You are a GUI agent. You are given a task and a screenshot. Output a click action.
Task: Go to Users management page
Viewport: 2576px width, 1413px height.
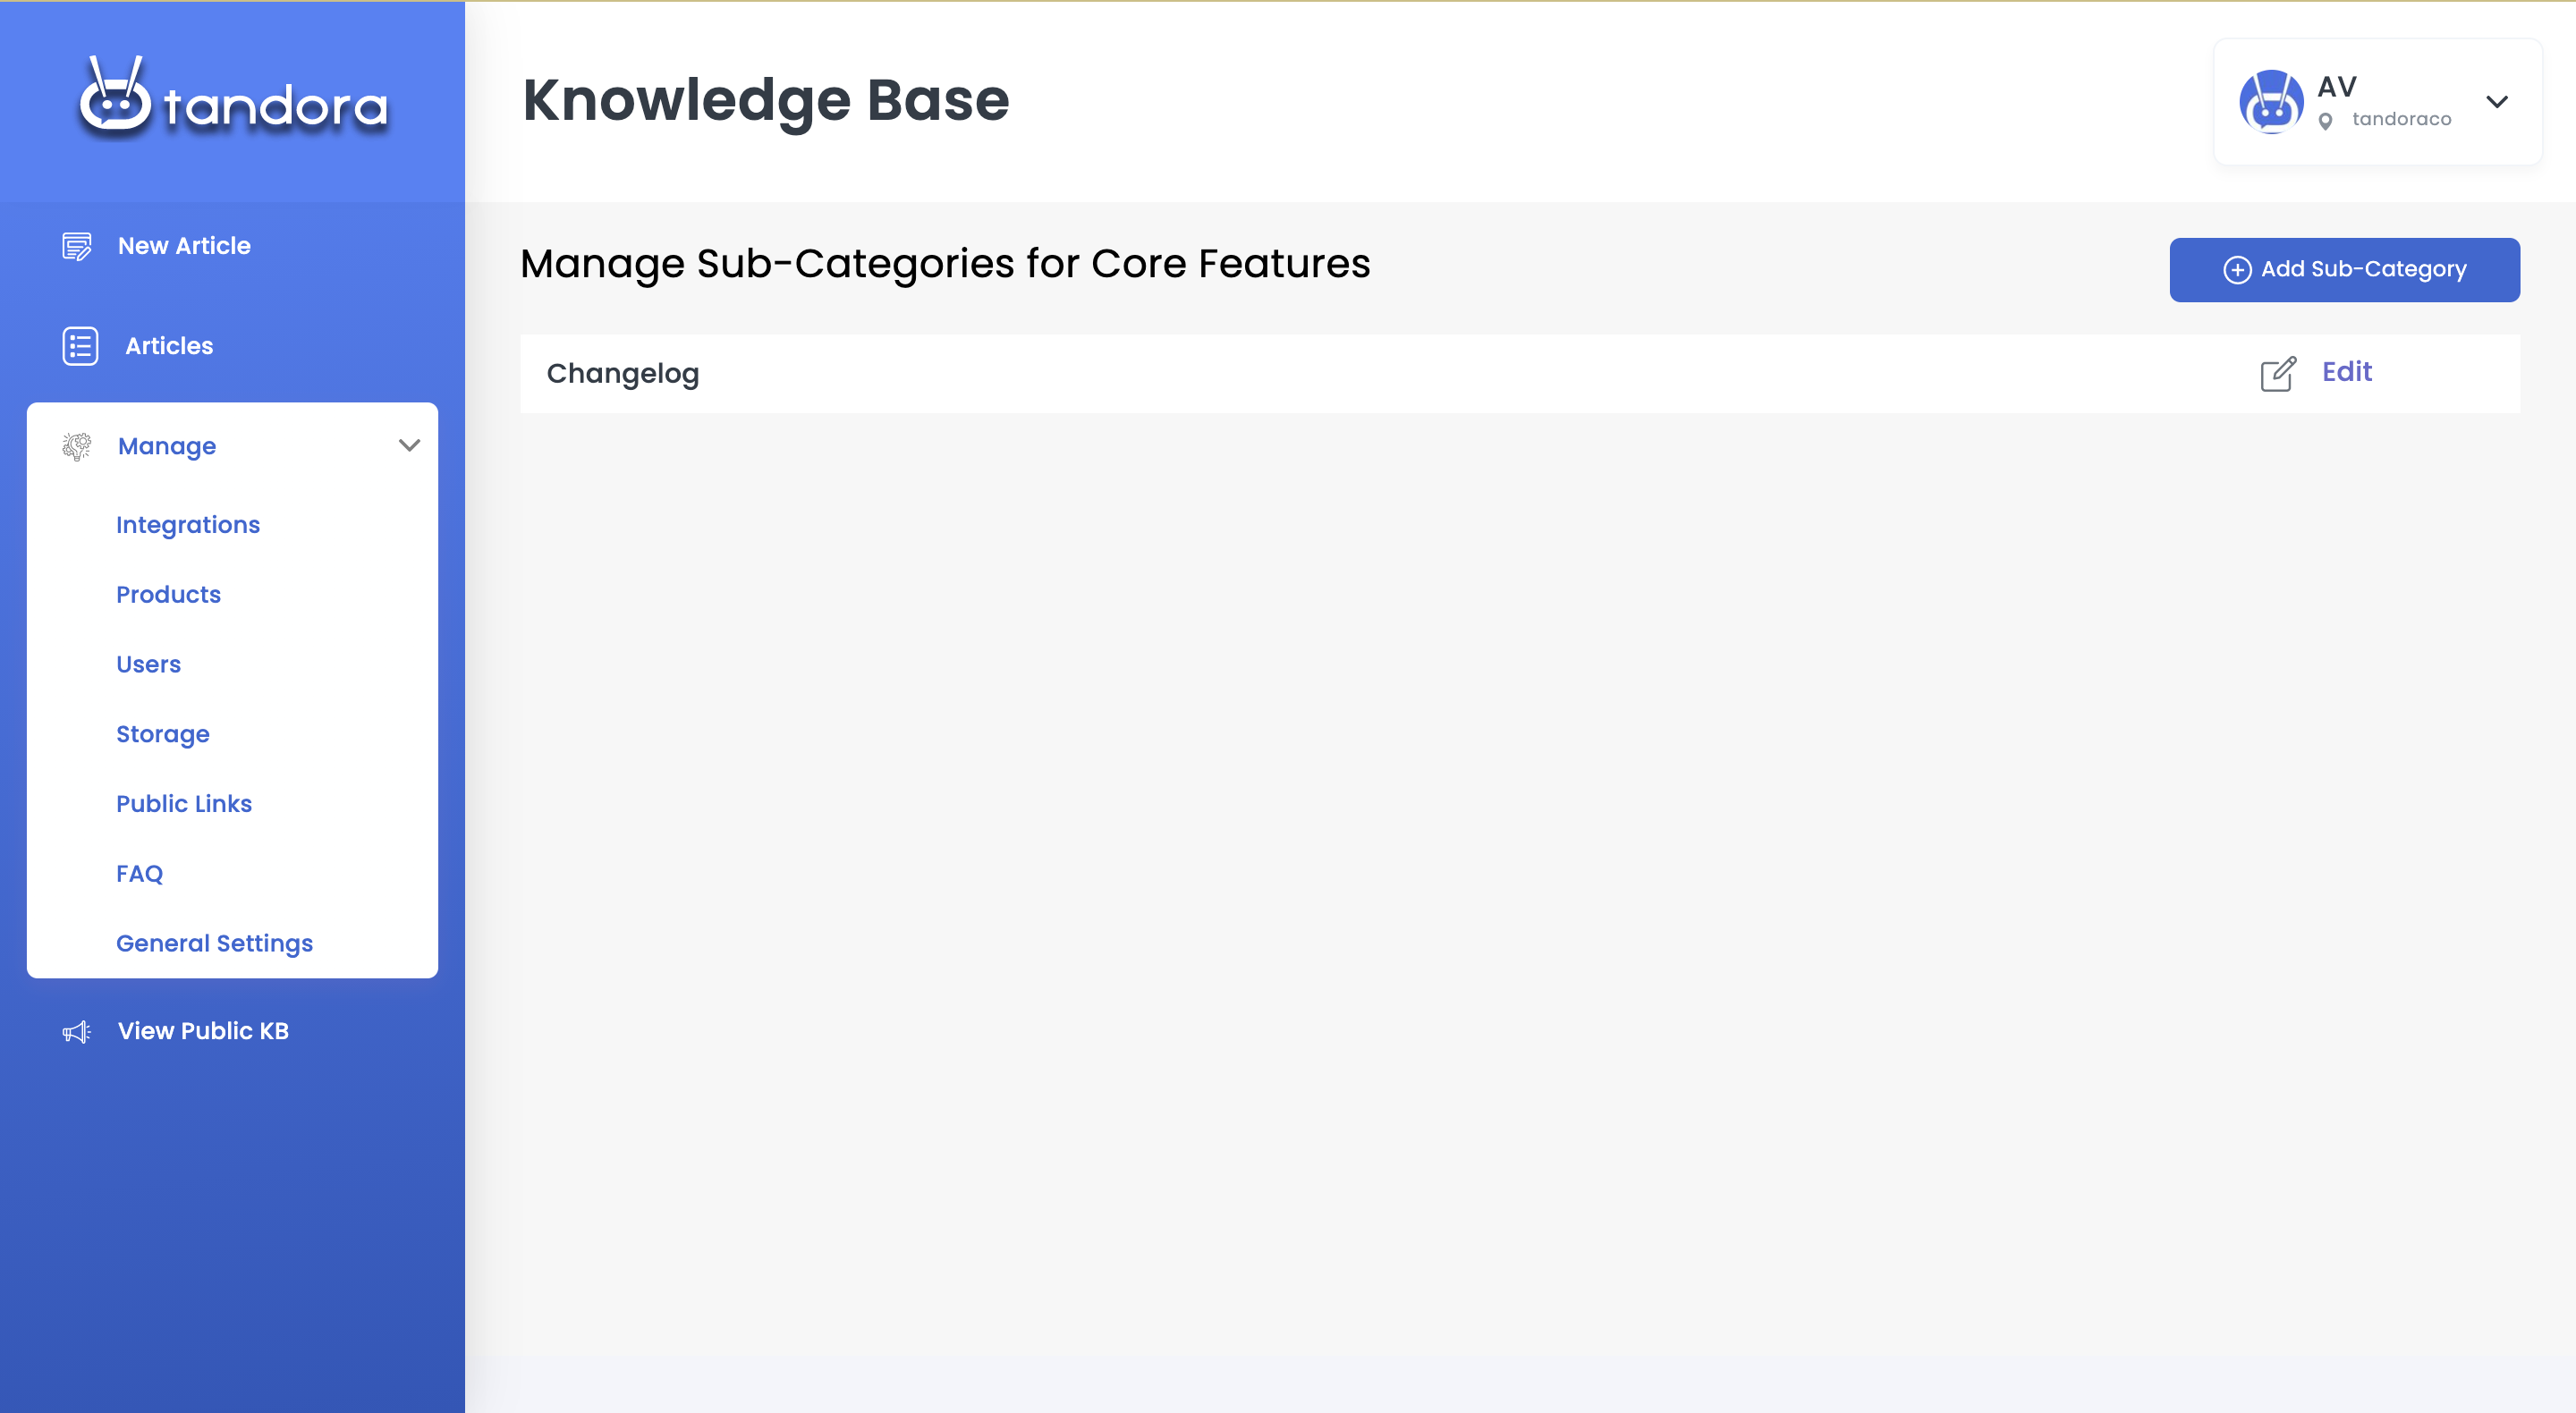(x=148, y=665)
